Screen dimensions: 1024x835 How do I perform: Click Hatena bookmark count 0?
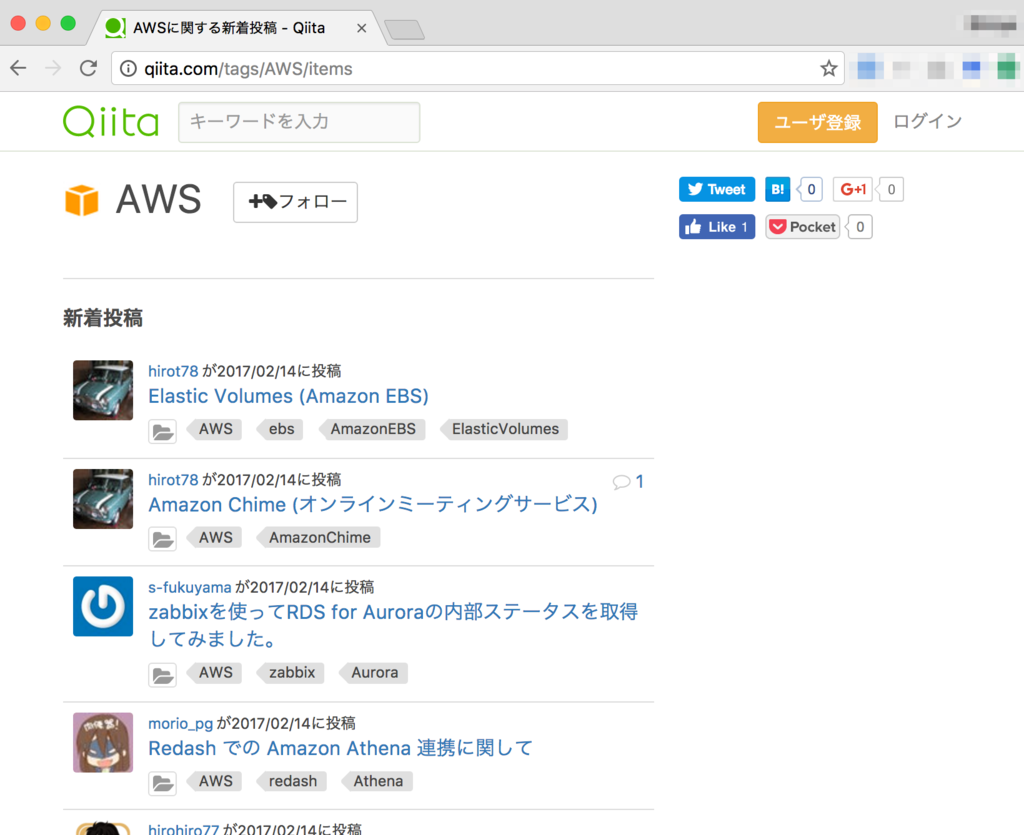coord(810,189)
